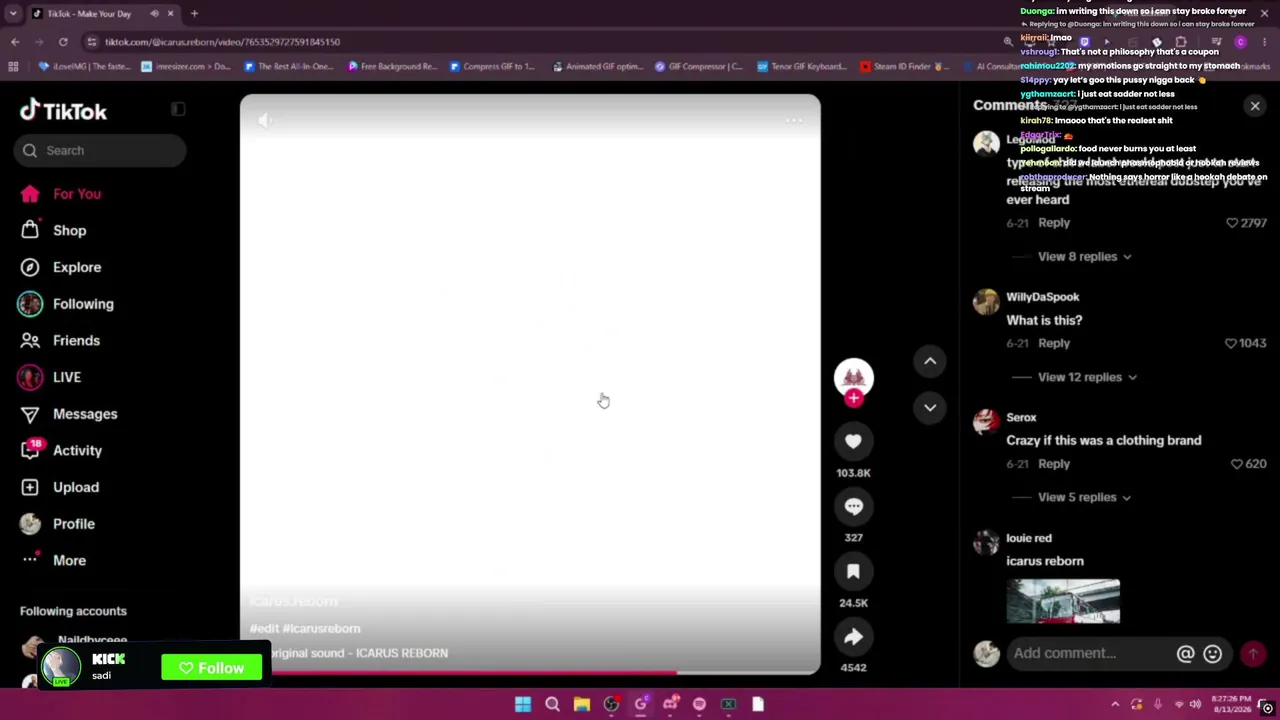The height and width of the screenshot is (720, 1280).
Task: Go to previous video up arrow
Action: click(930, 361)
